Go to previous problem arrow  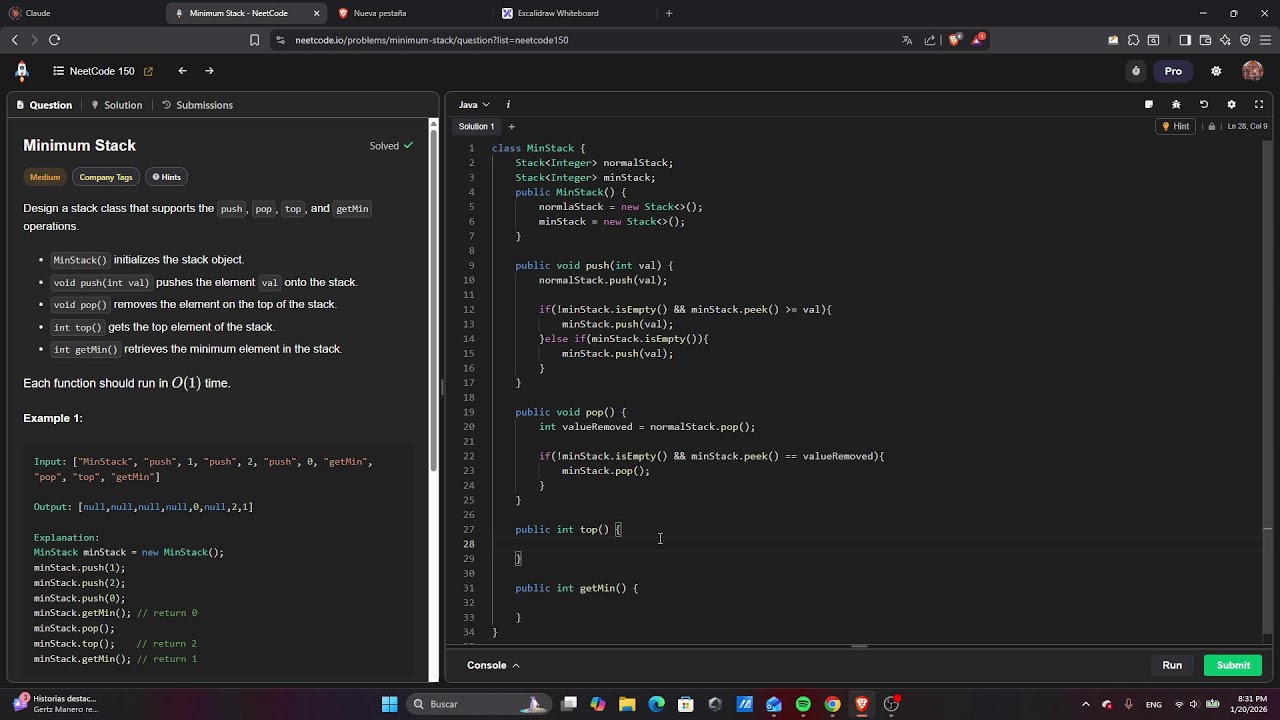[x=182, y=71]
